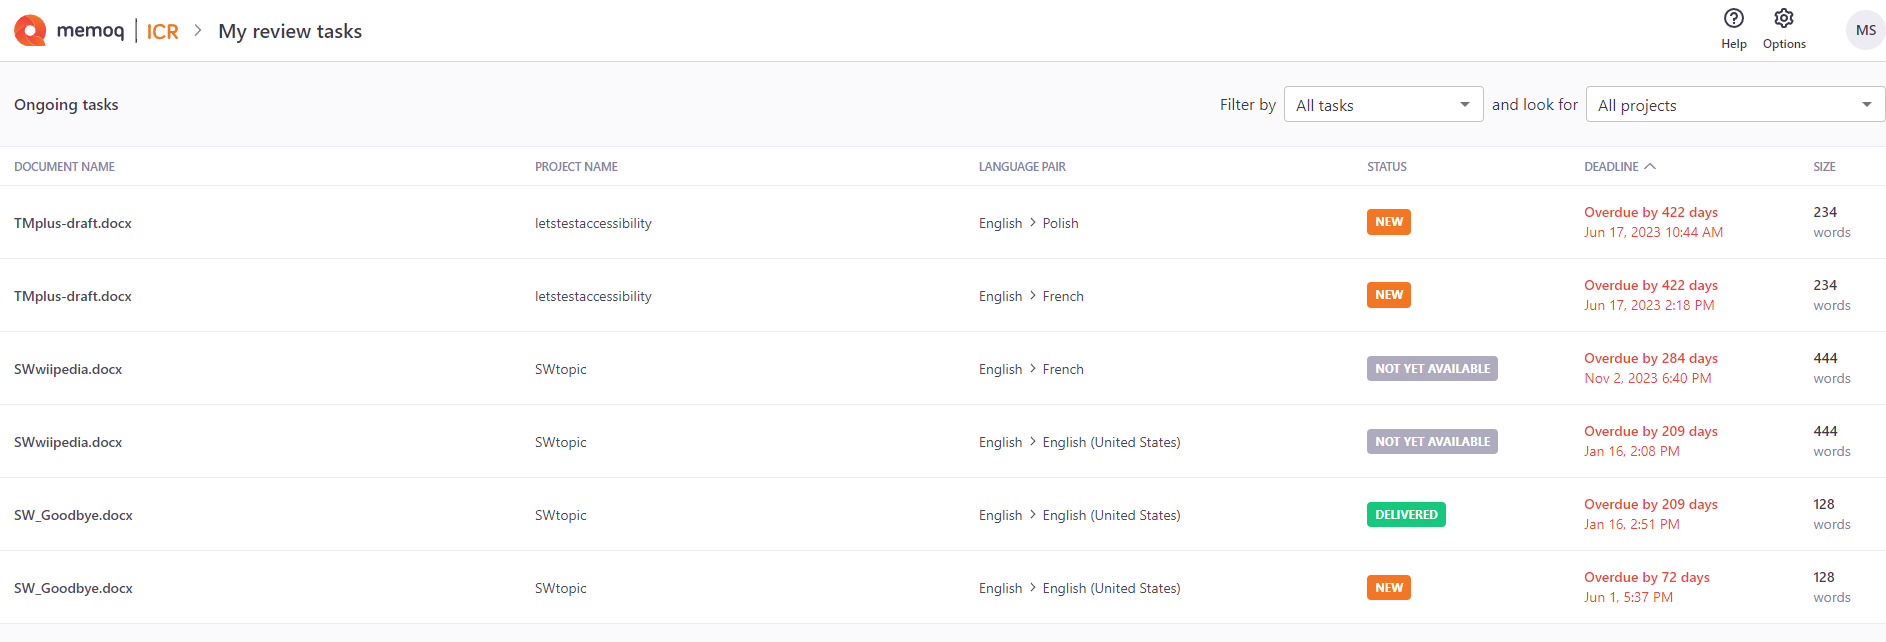
Task: Expand the All projects dropdown
Action: (x=1735, y=105)
